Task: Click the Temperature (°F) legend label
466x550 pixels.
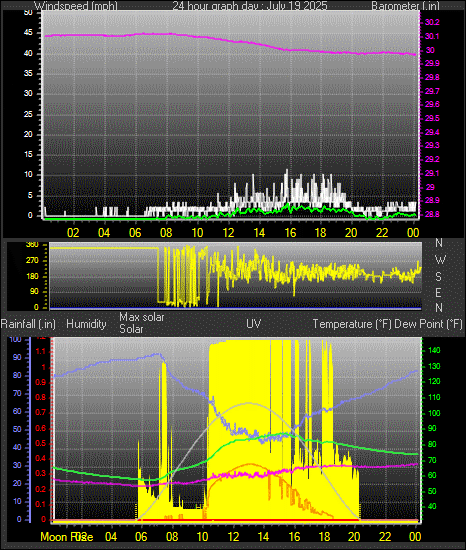Action: [352, 324]
